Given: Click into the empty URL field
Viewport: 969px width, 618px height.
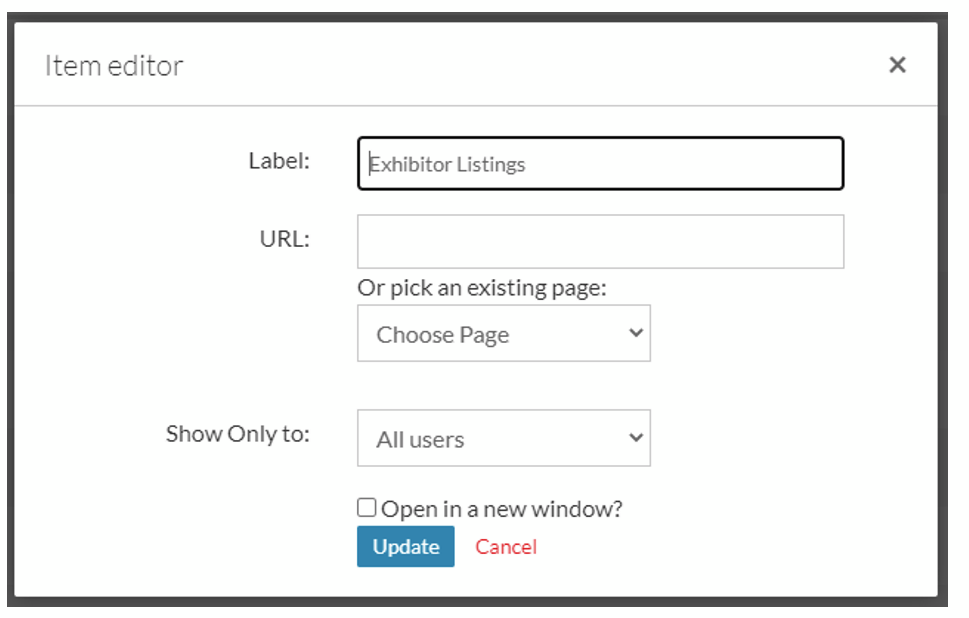Looking at the screenshot, I should pyautogui.click(x=600, y=242).
